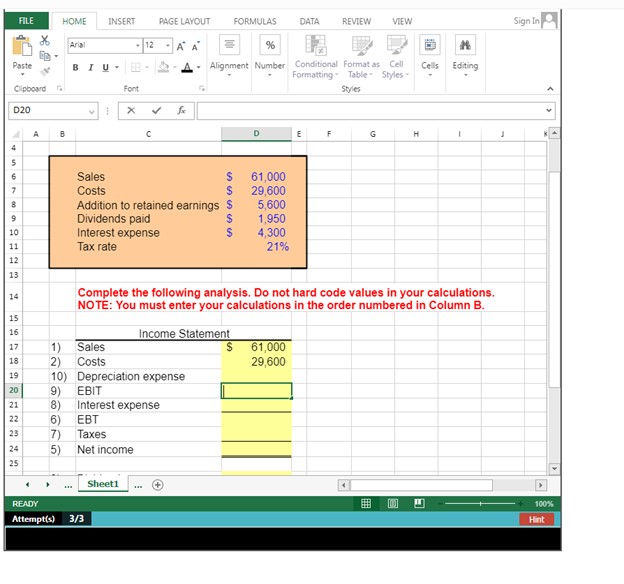Open the Alignment group
Image resolution: width=624 pixels, height=584 pixels.
click(x=229, y=55)
